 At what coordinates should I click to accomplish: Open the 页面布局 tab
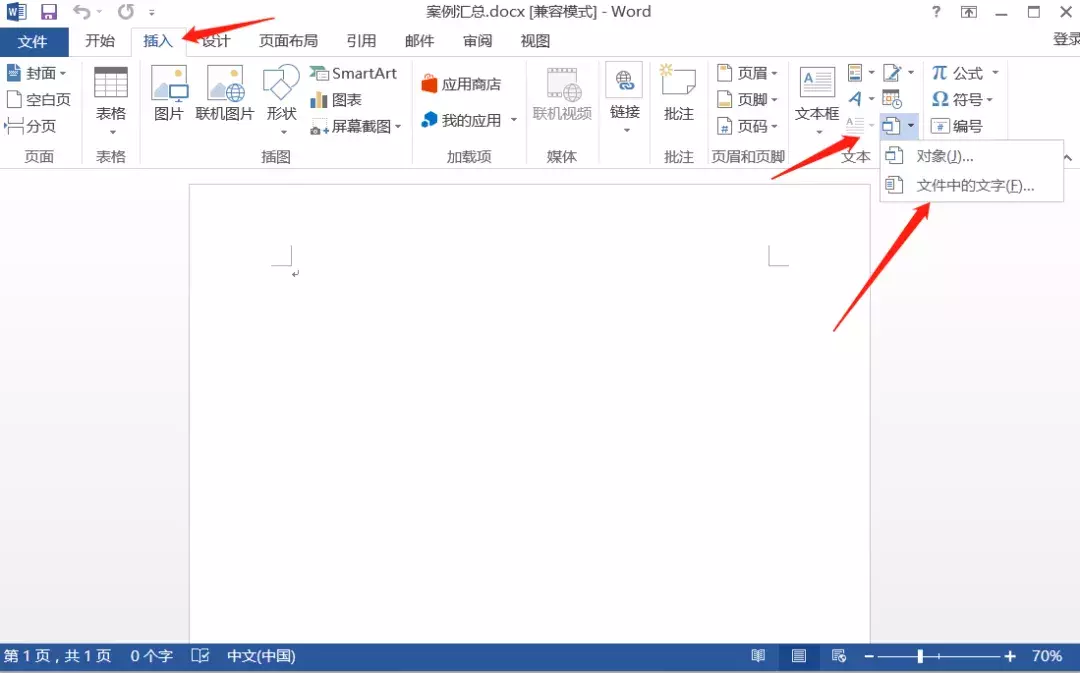pos(288,41)
